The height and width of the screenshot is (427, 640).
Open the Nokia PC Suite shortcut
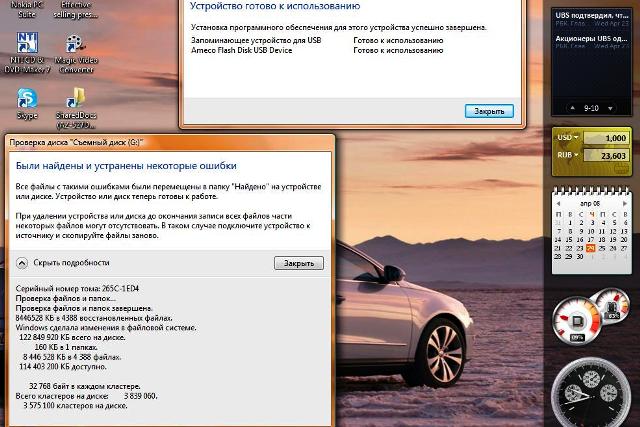[26, 8]
